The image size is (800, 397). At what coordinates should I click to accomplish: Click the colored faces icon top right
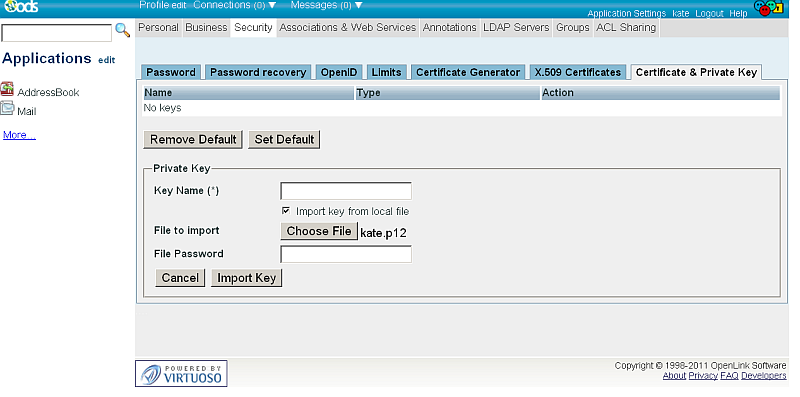[x=768, y=8]
